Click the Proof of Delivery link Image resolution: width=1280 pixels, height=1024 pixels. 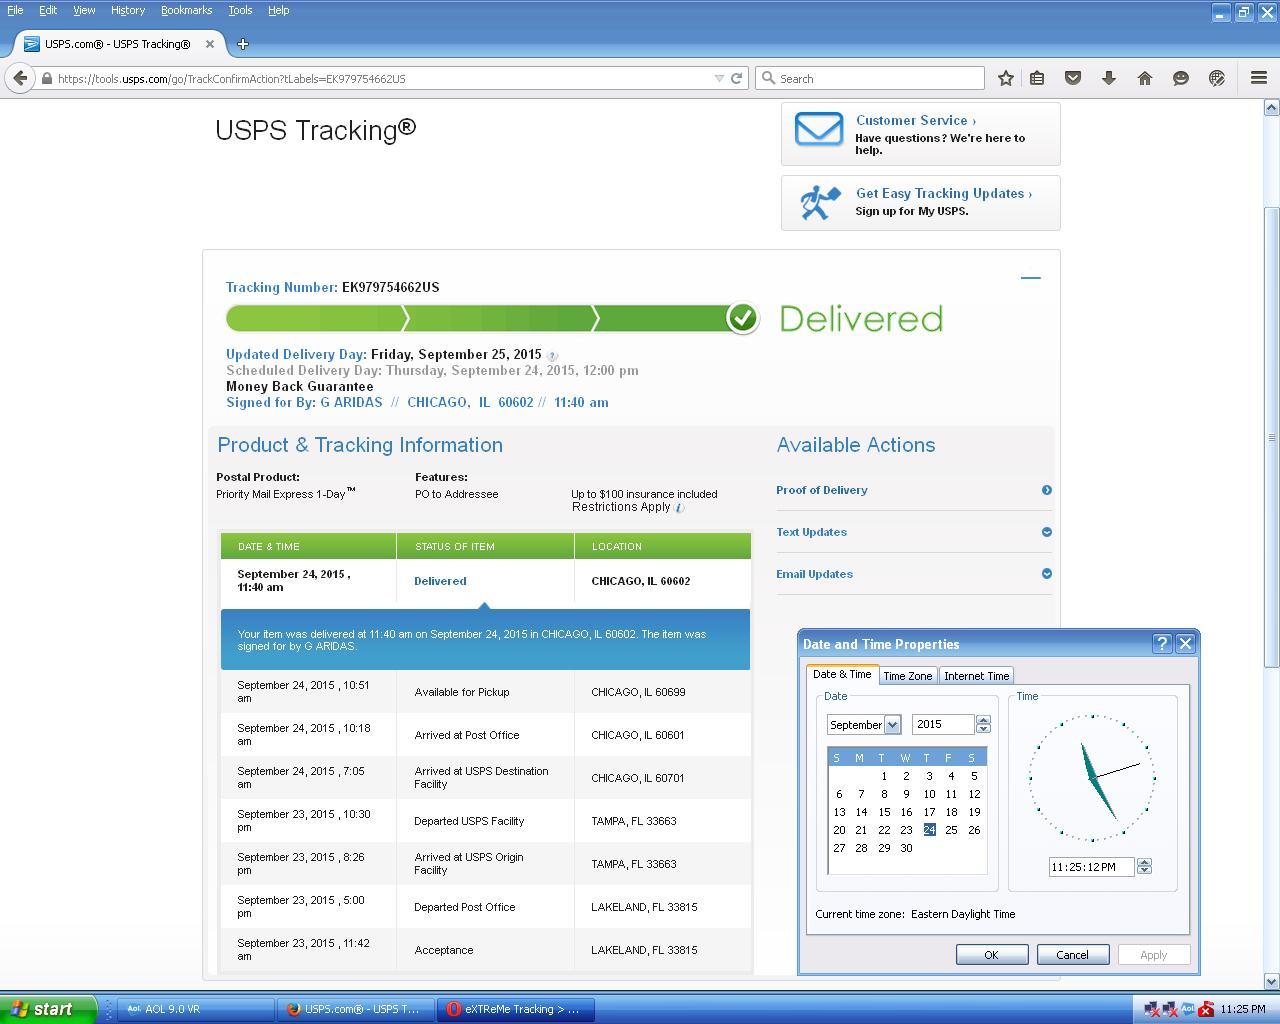[822, 490]
